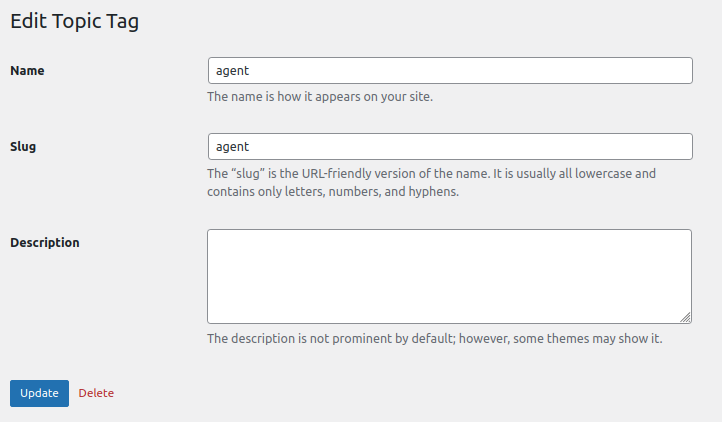722x422 pixels.
Task: Click the empty right end of Slug field
Action: point(640,146)
